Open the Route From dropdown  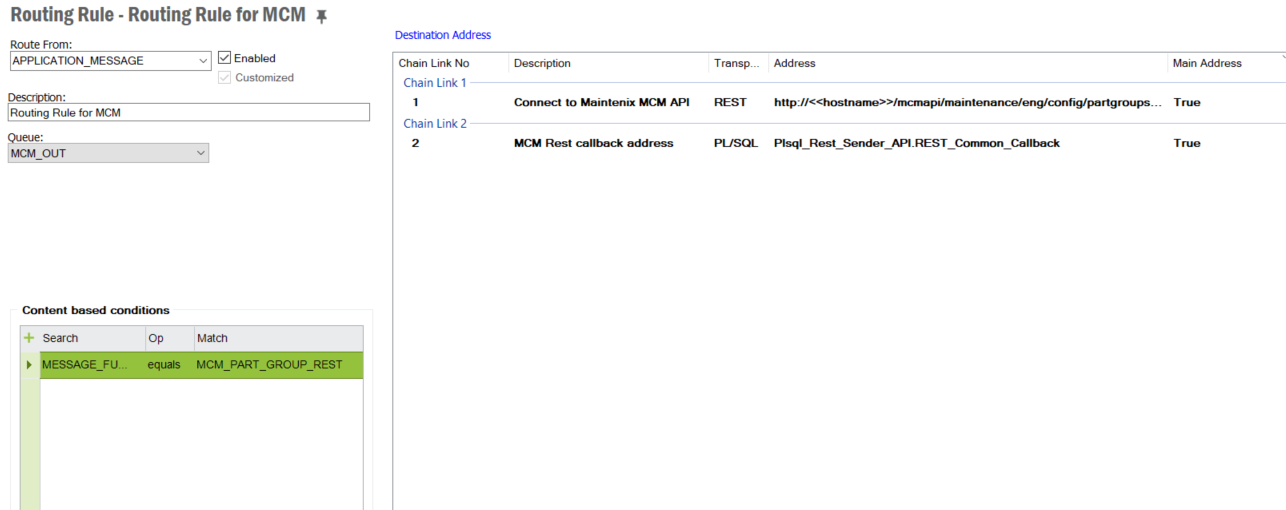point(203,61)
